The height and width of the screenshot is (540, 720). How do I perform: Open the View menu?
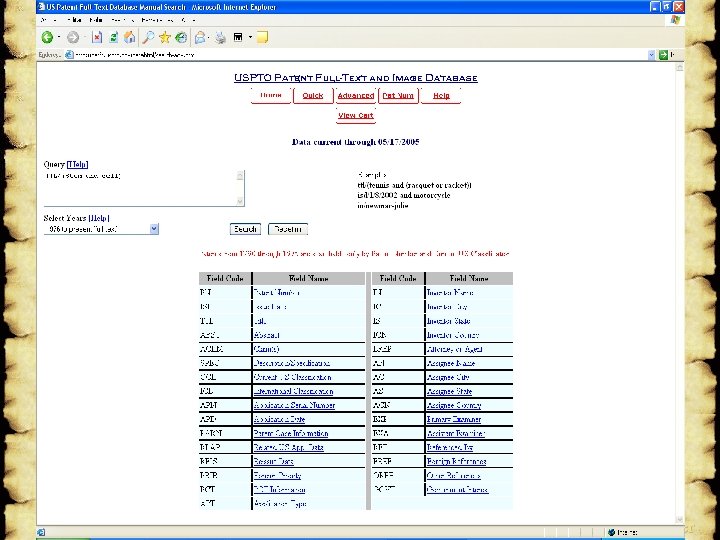96,20
